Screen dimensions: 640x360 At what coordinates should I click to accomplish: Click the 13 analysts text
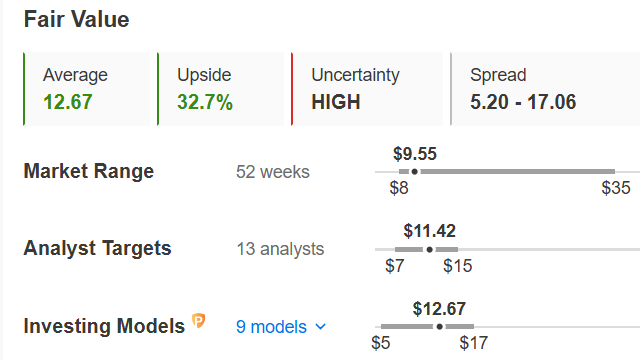pos(280,249)
